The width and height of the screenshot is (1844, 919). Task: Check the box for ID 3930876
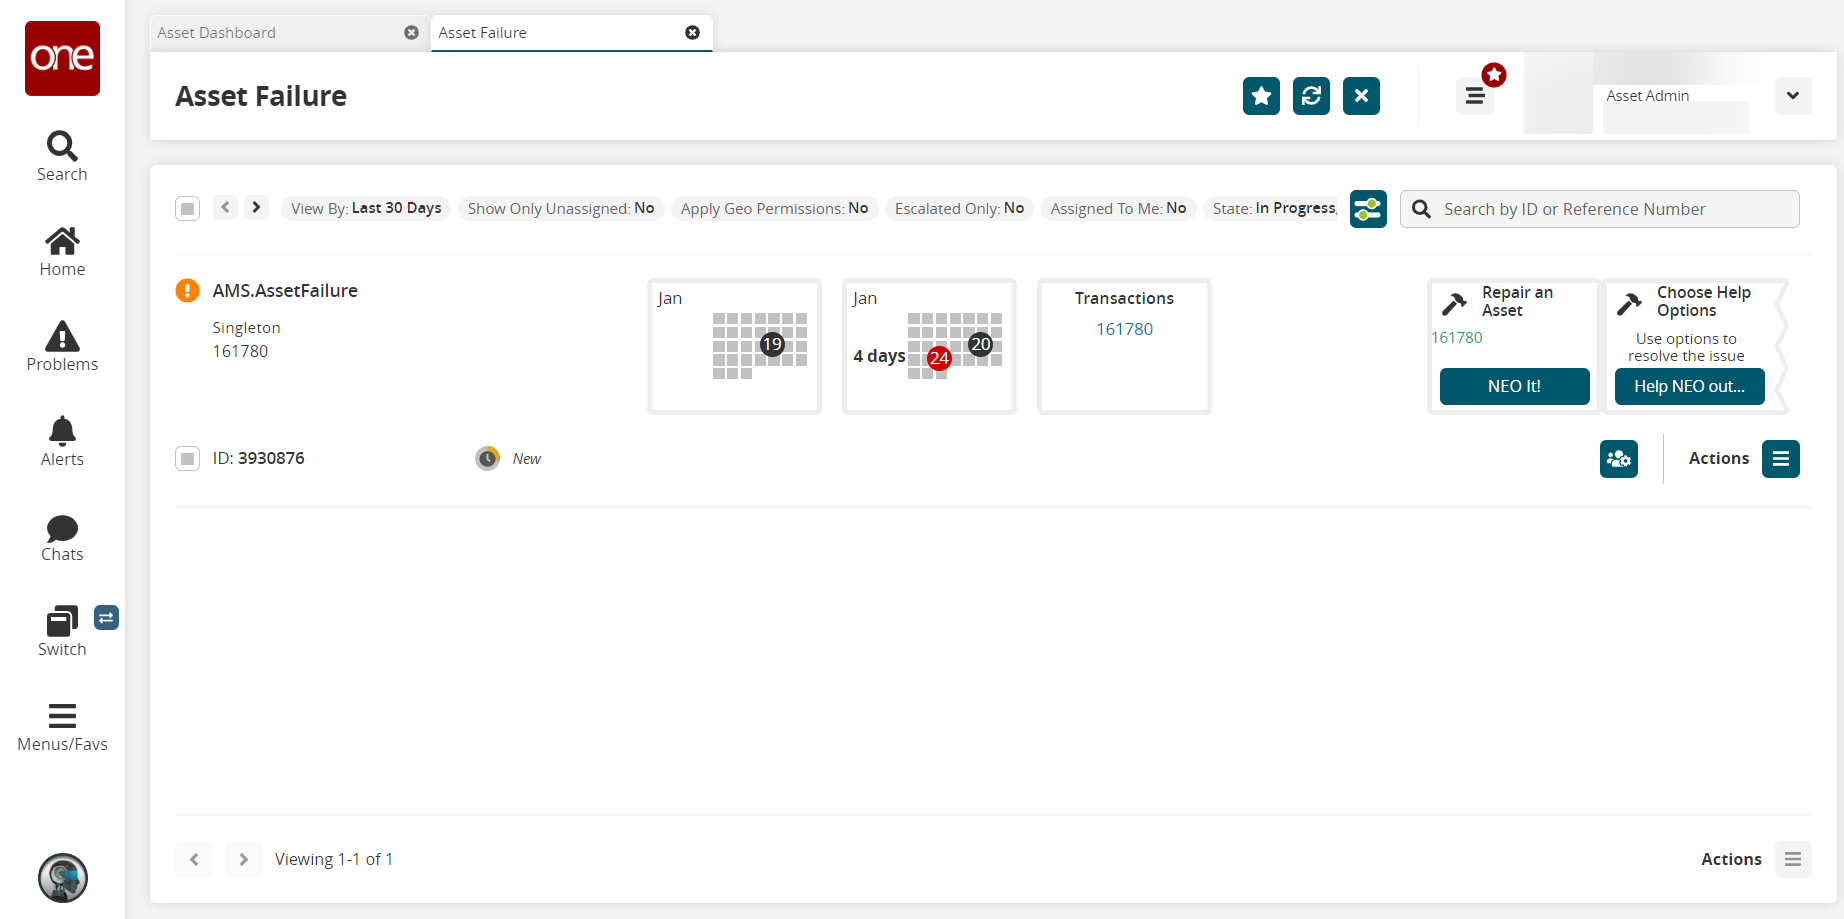point(187,459)
